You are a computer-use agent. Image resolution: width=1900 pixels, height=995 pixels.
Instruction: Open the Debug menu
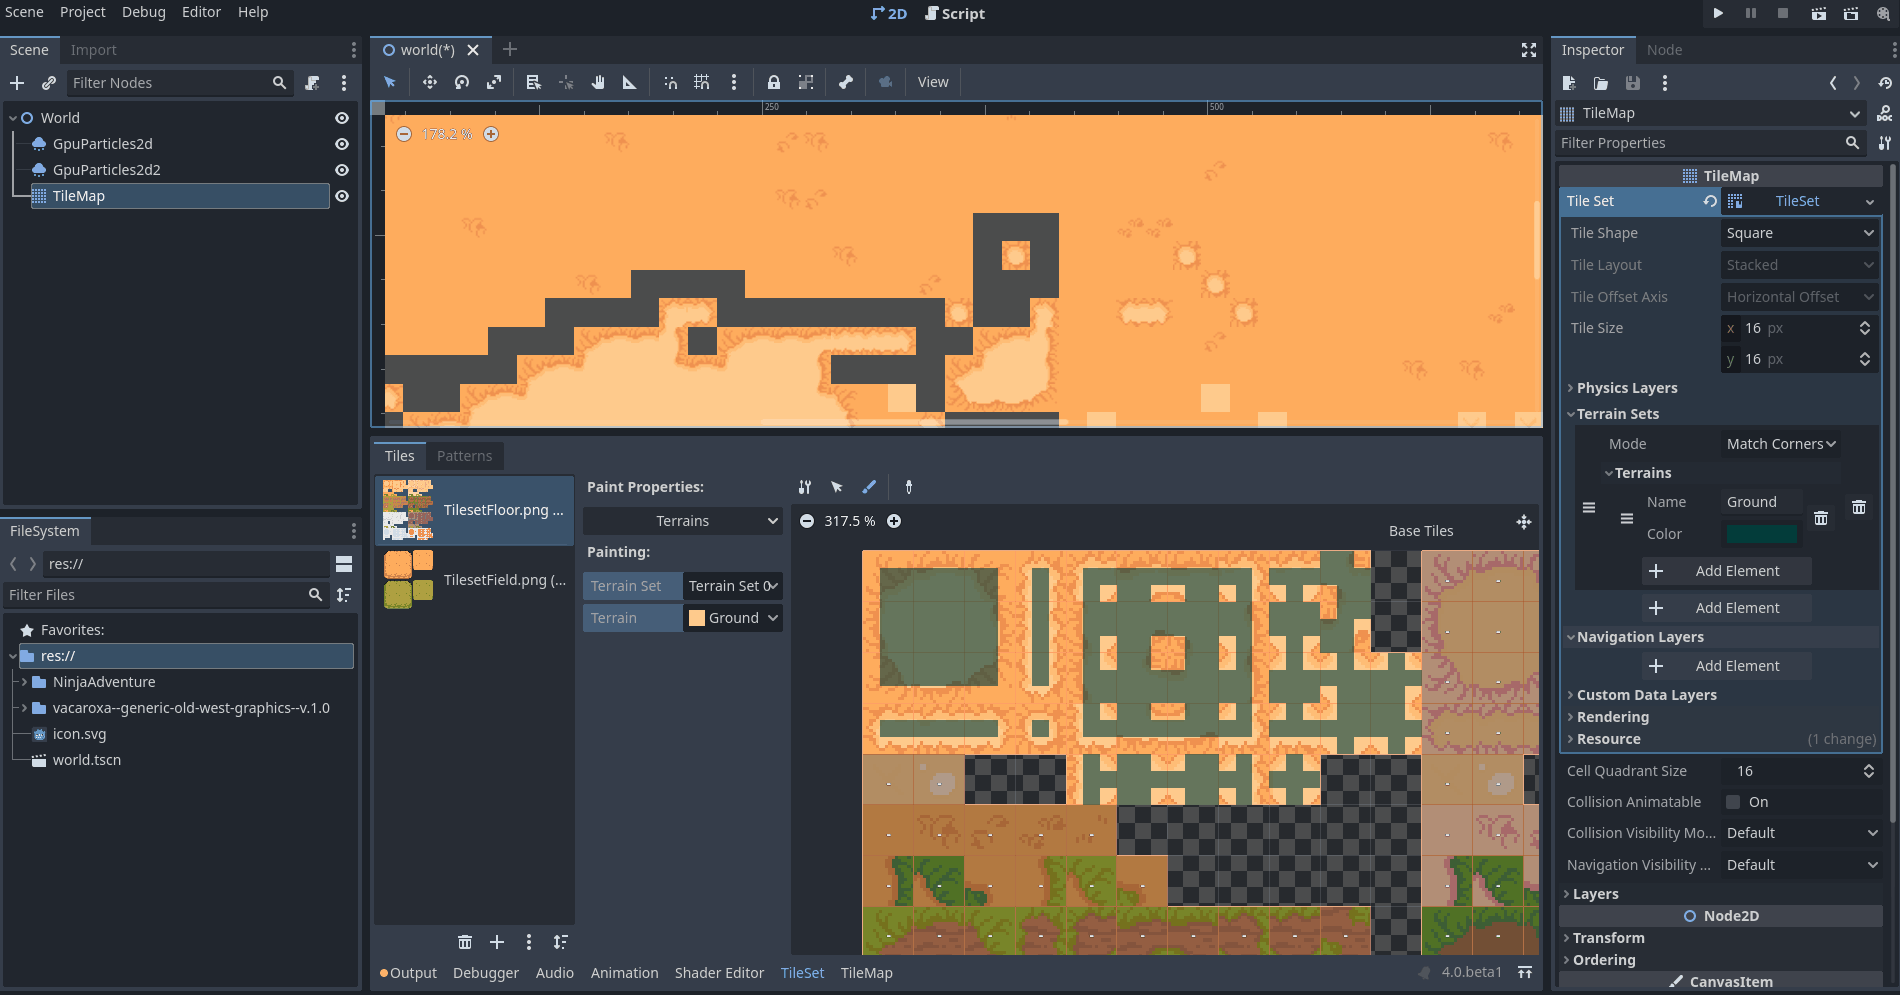pyautogui.click(x=143, y=12)
